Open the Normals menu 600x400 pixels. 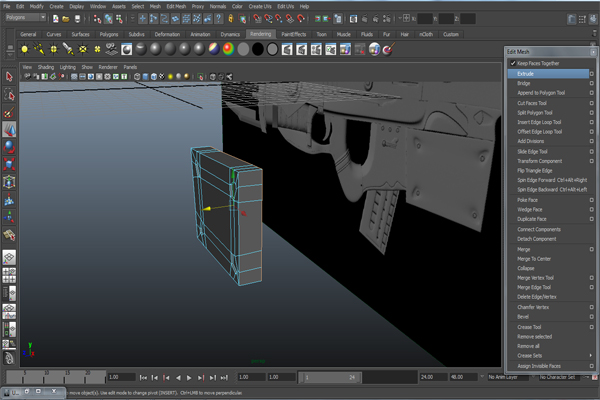pyautogui.click(x=218, y=6)
